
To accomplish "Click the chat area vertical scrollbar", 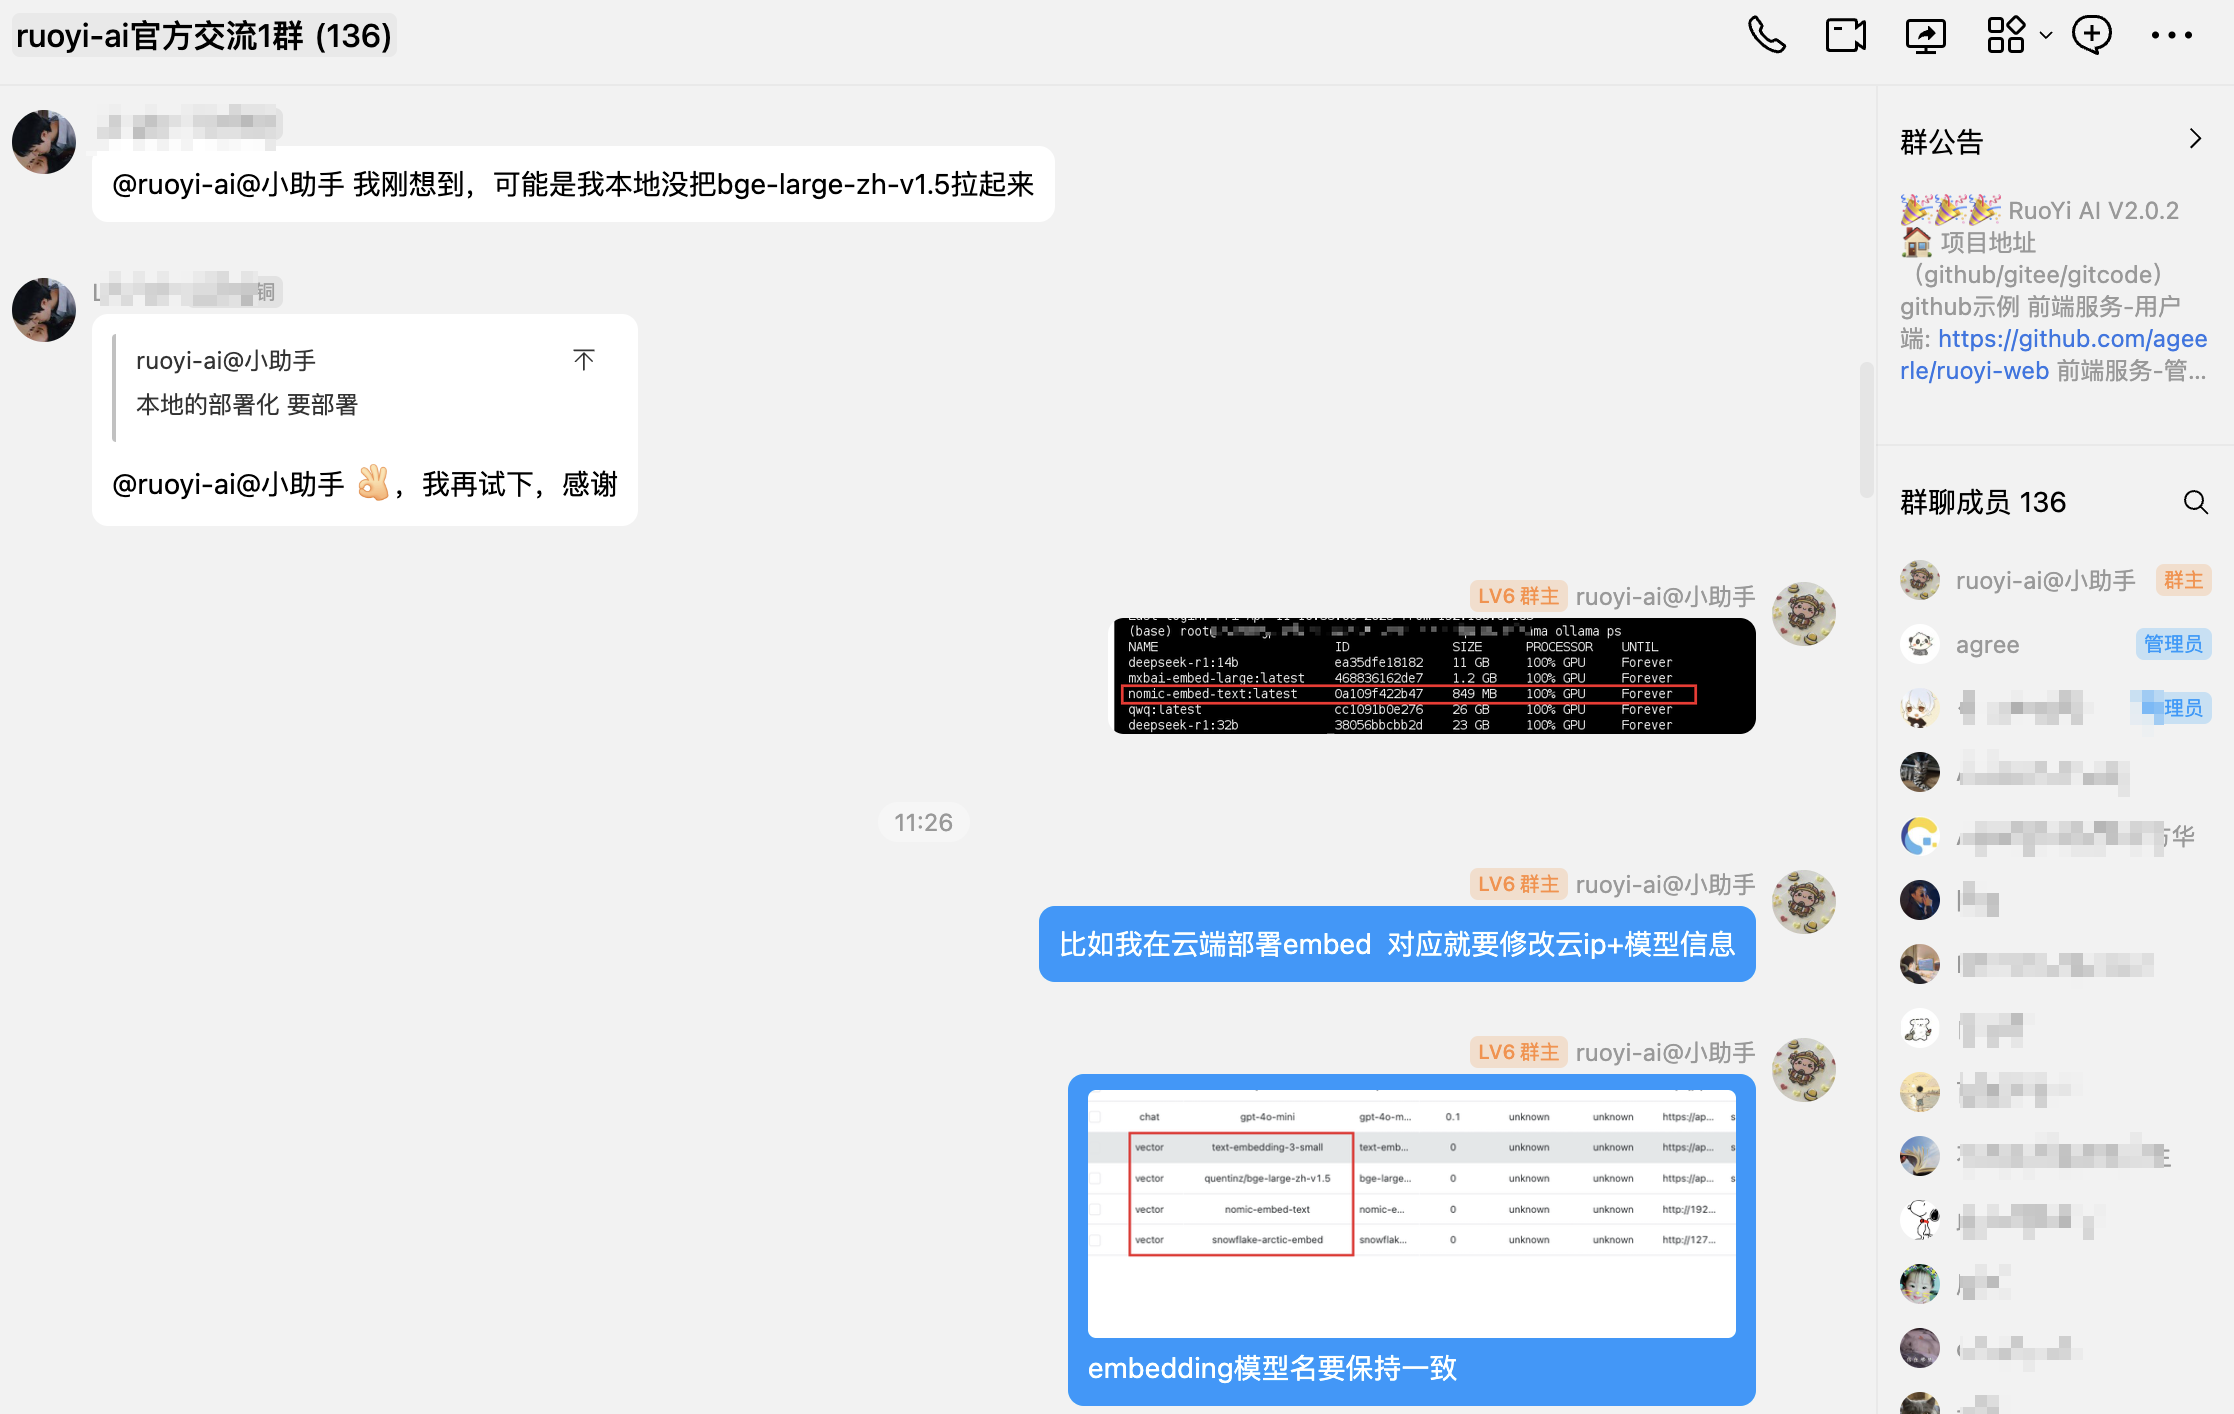I will point(1865,430).
